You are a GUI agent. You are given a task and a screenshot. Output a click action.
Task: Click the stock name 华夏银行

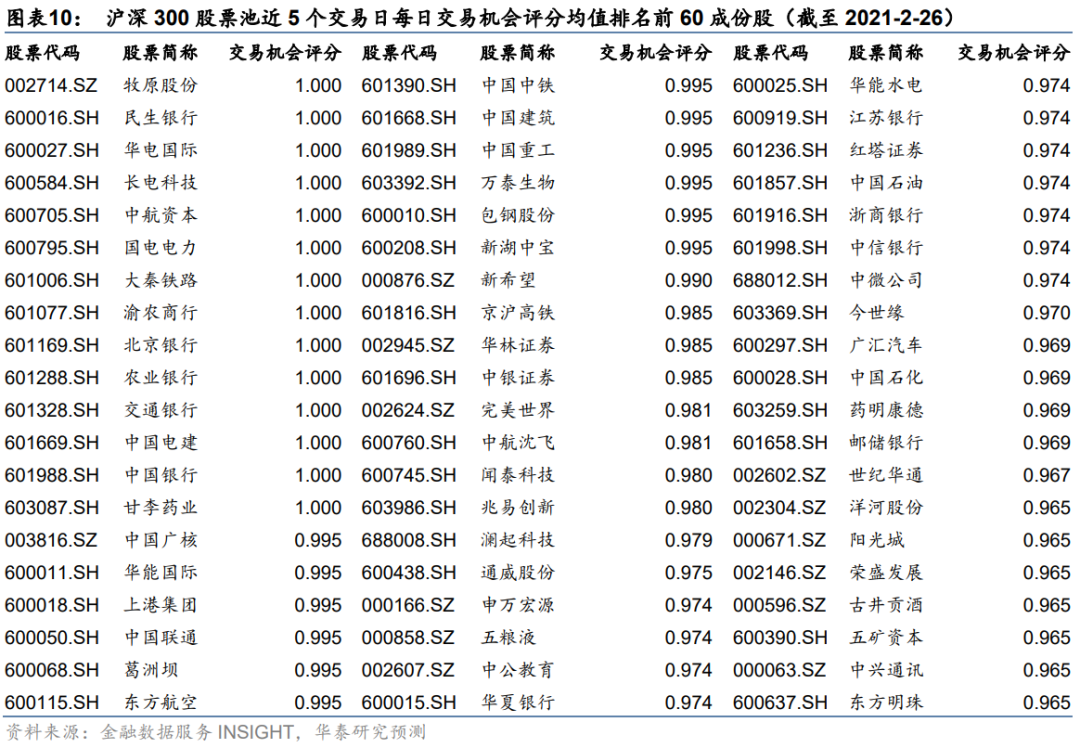click(x=518, y=703)
